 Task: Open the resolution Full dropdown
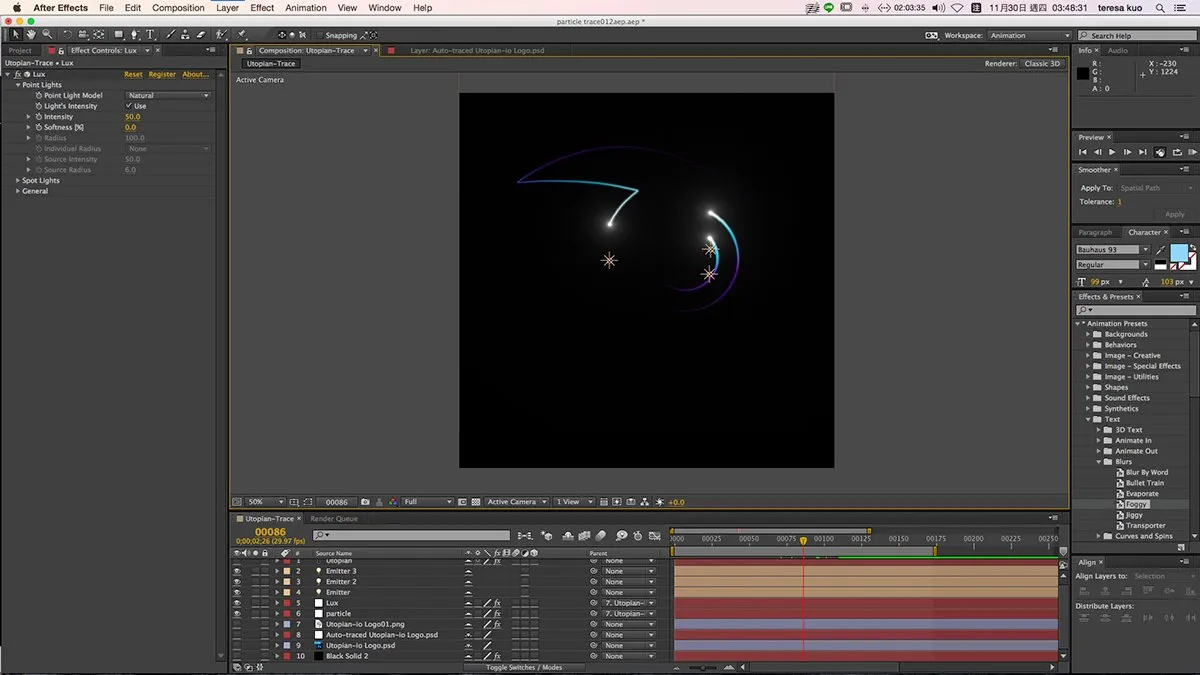(x=427, y=502)
